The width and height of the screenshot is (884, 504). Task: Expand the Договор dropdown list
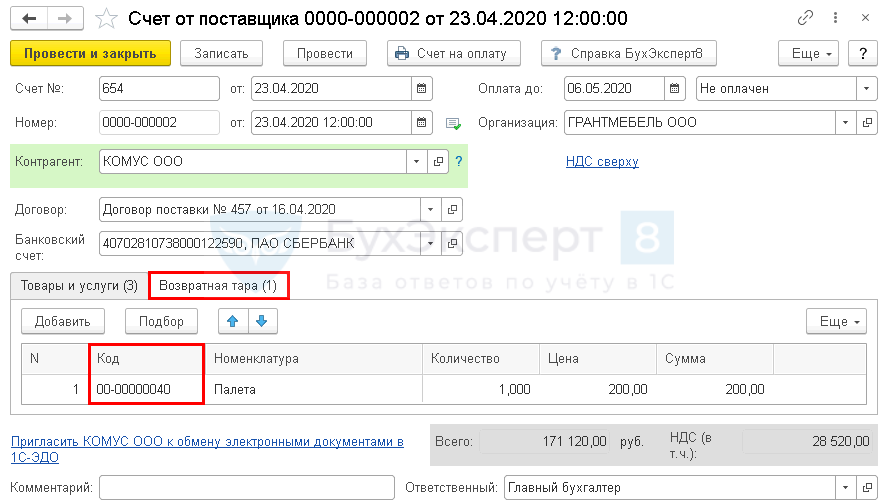pos(430,210)
